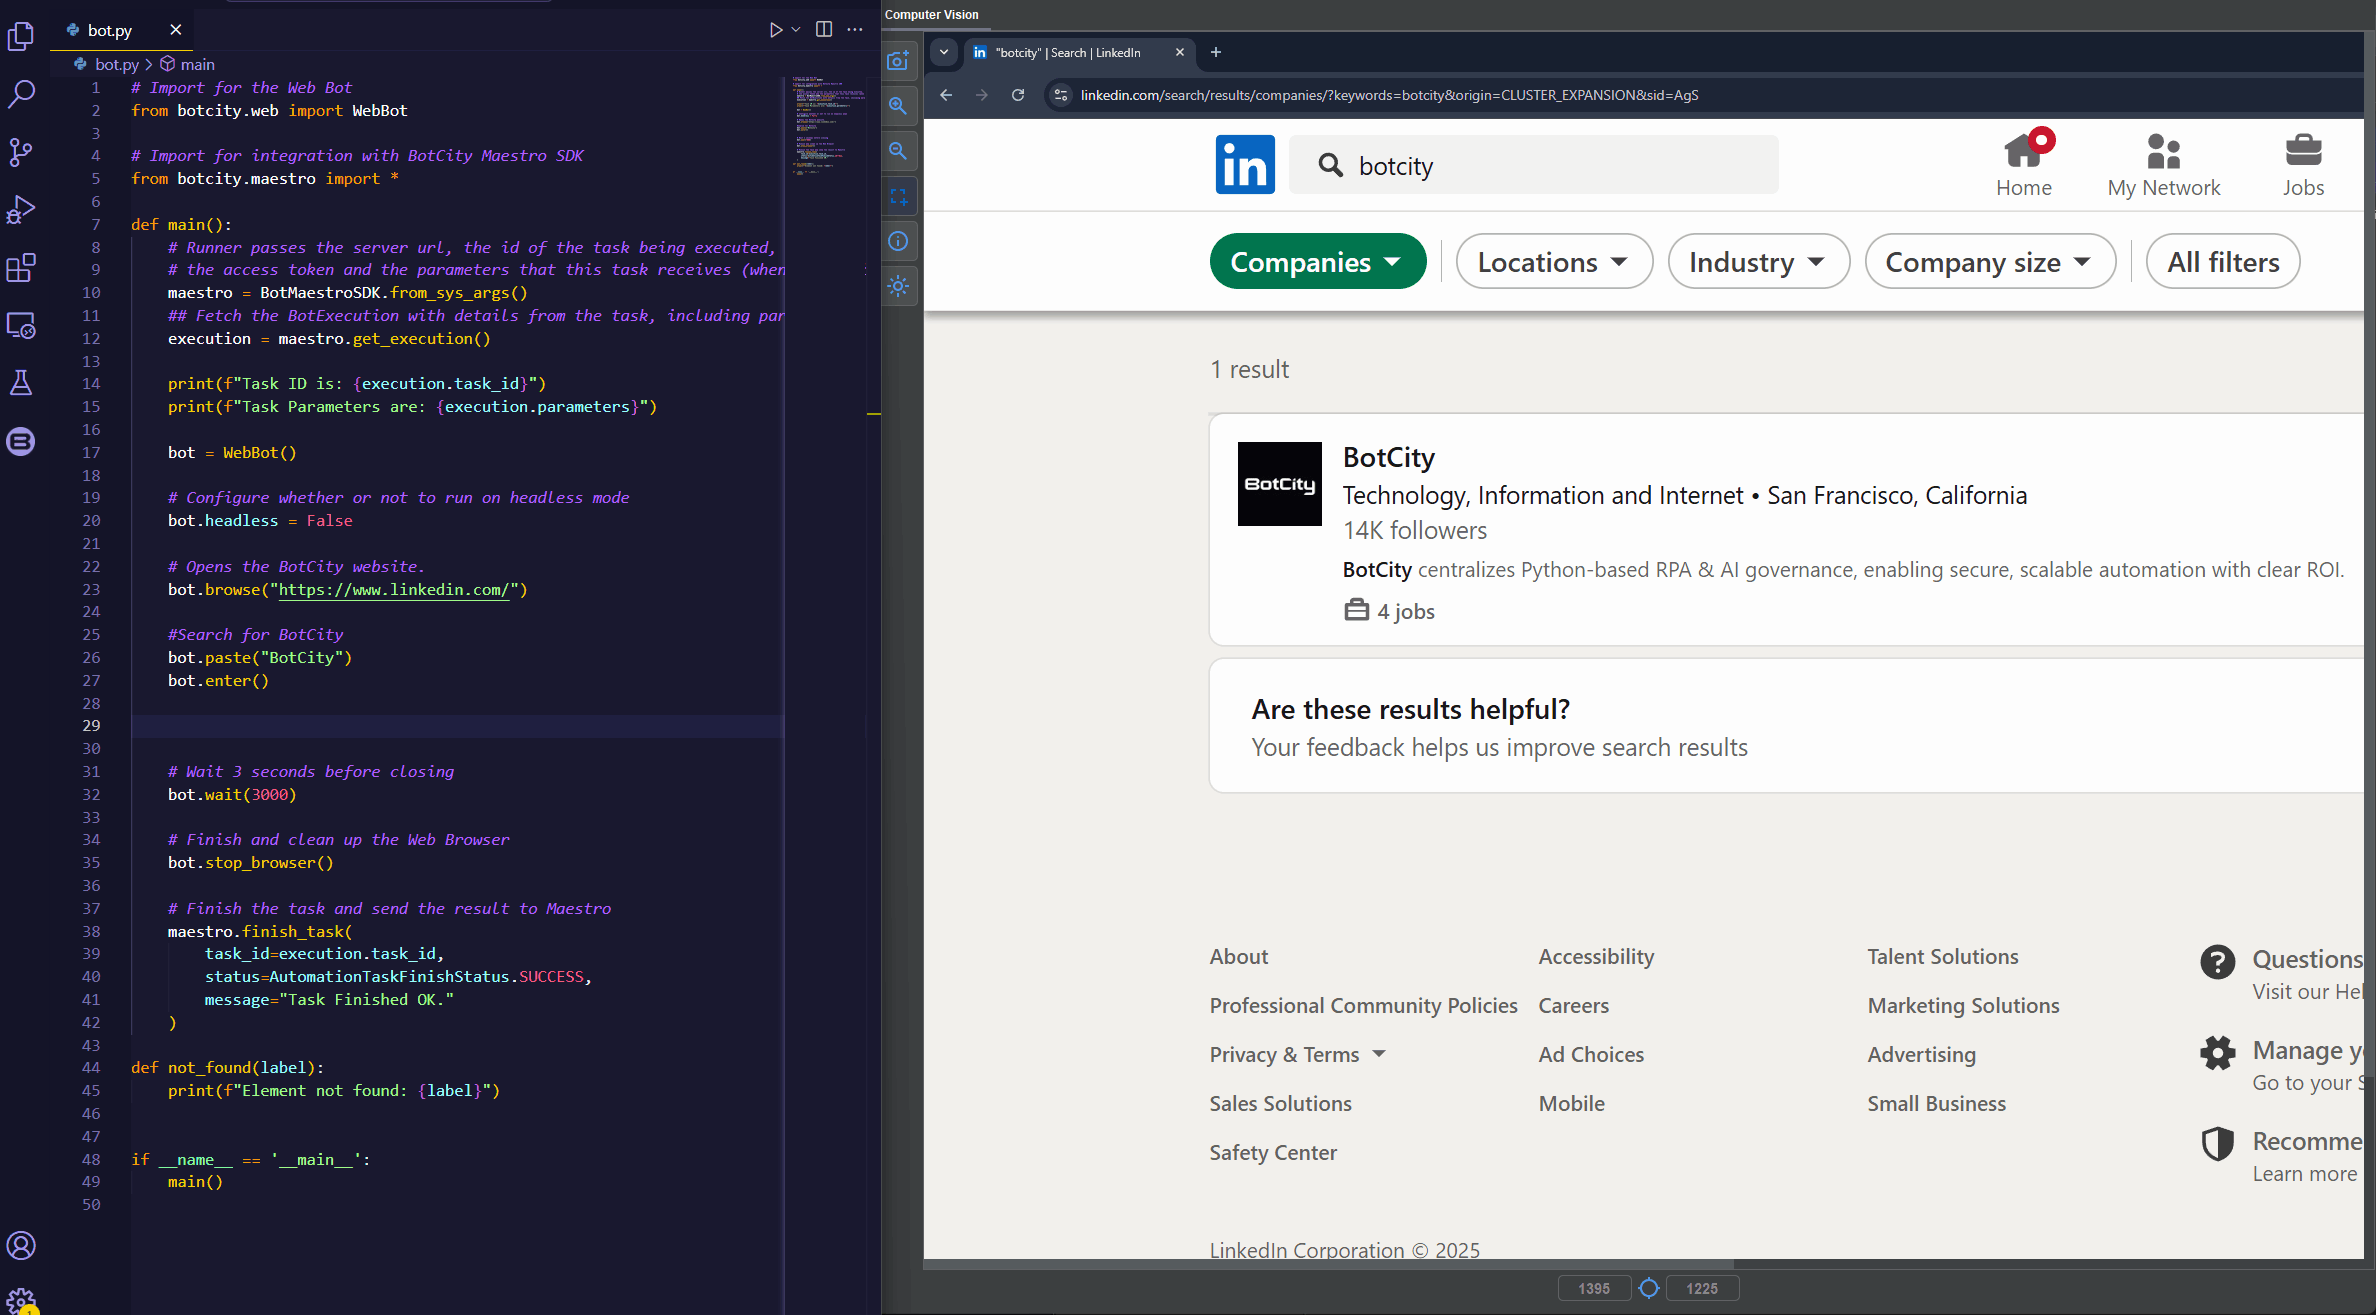
Task: Go to LinkedIn Home
Action: (2024, 165)
